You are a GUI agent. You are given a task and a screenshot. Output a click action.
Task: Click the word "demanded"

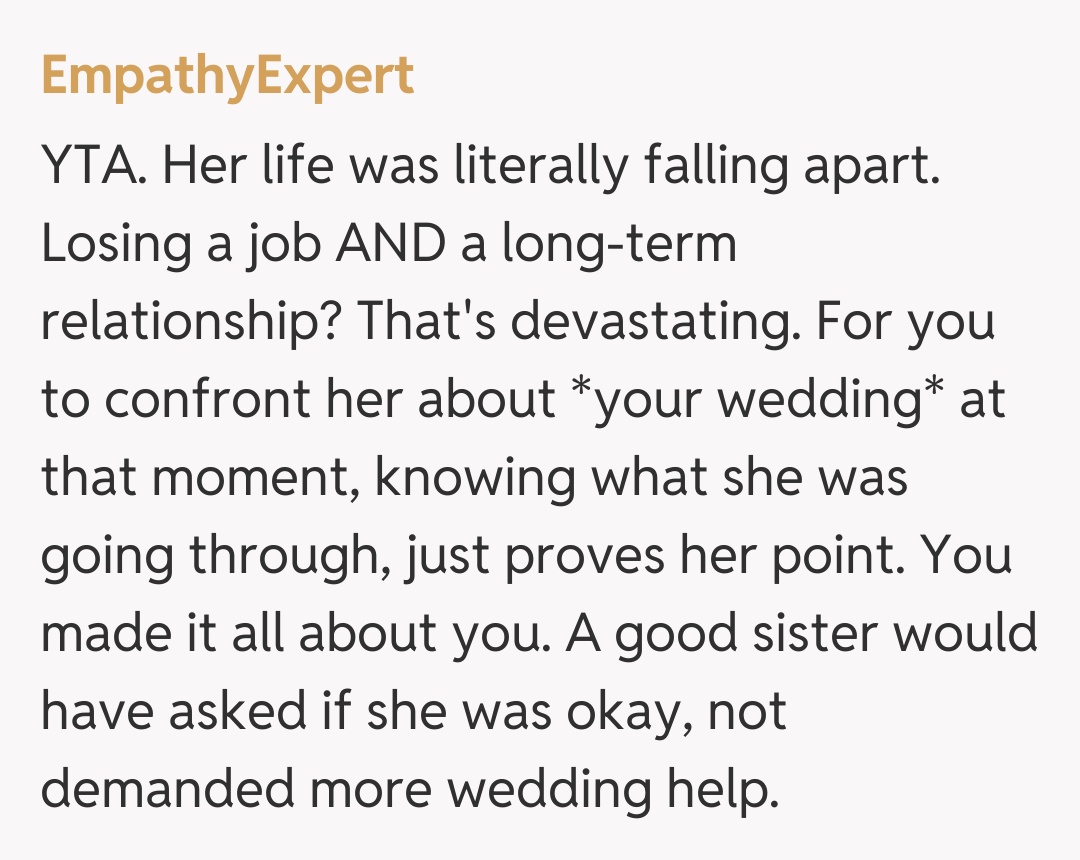pyautogui.click(x=169, y=790)
